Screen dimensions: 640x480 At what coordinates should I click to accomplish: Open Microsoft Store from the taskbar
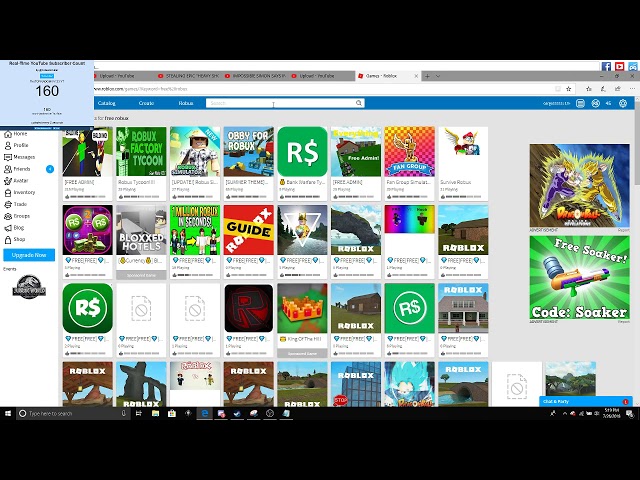coord(172,413)
